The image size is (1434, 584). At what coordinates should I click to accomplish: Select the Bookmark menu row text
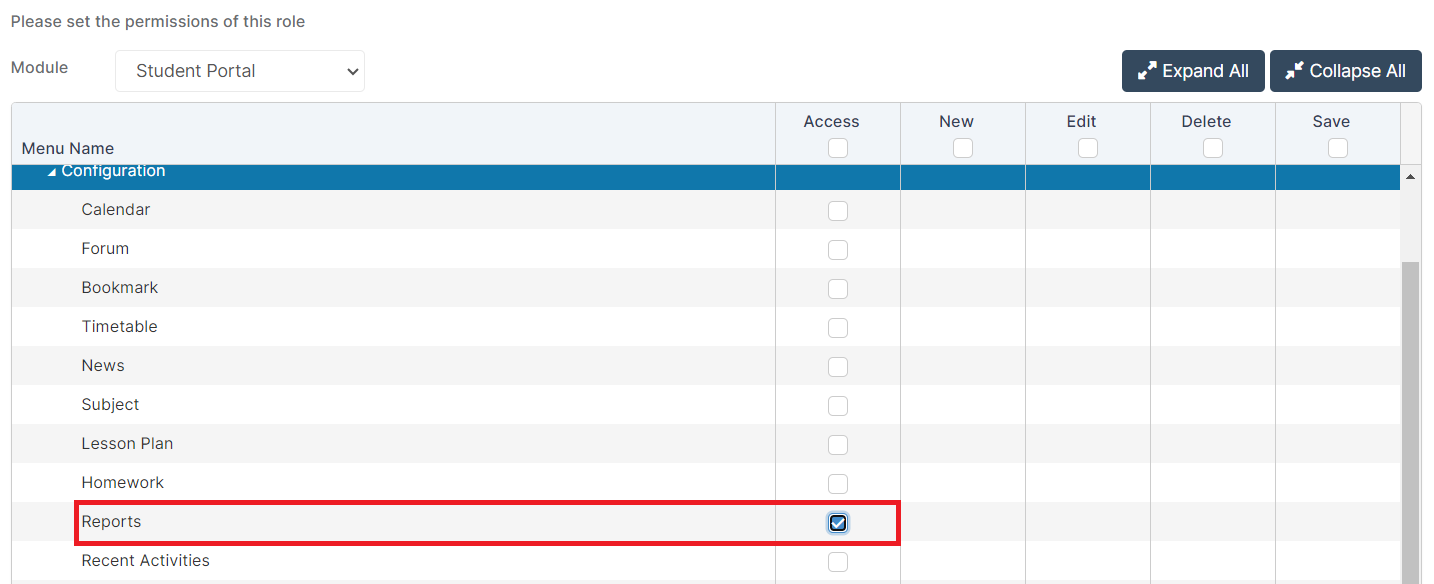(120, 288)
